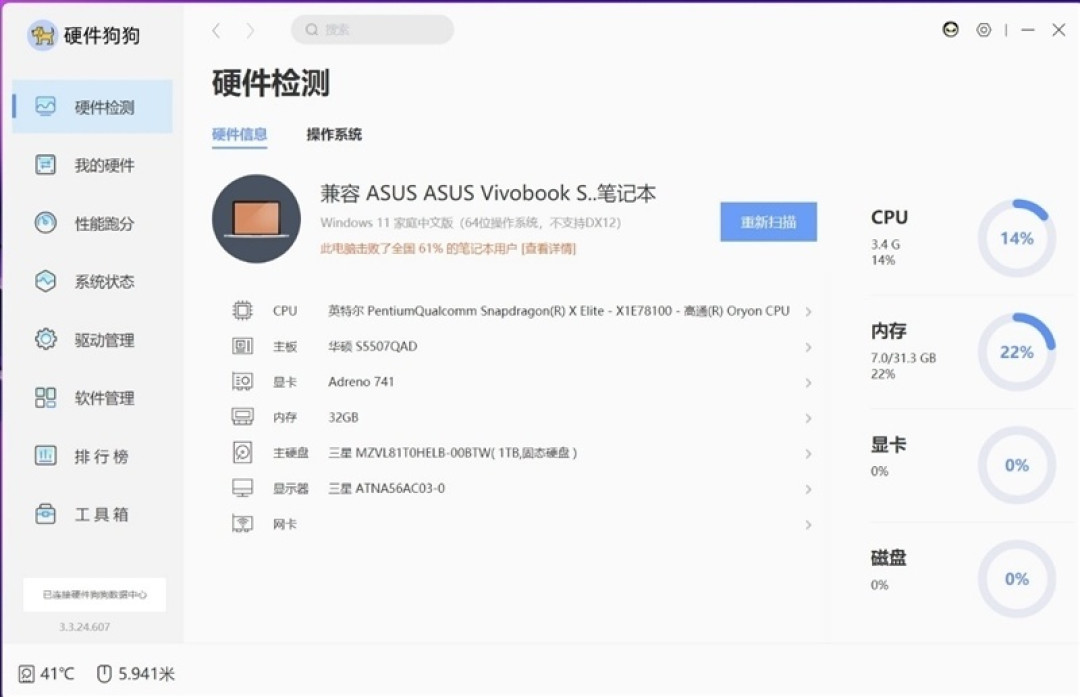Image resolution: width=1080 pixels, height=697 pixels.
Task: Click the Windows 11 家庭中文版 text
Action: pyautogui.click(x=470, y=223)
